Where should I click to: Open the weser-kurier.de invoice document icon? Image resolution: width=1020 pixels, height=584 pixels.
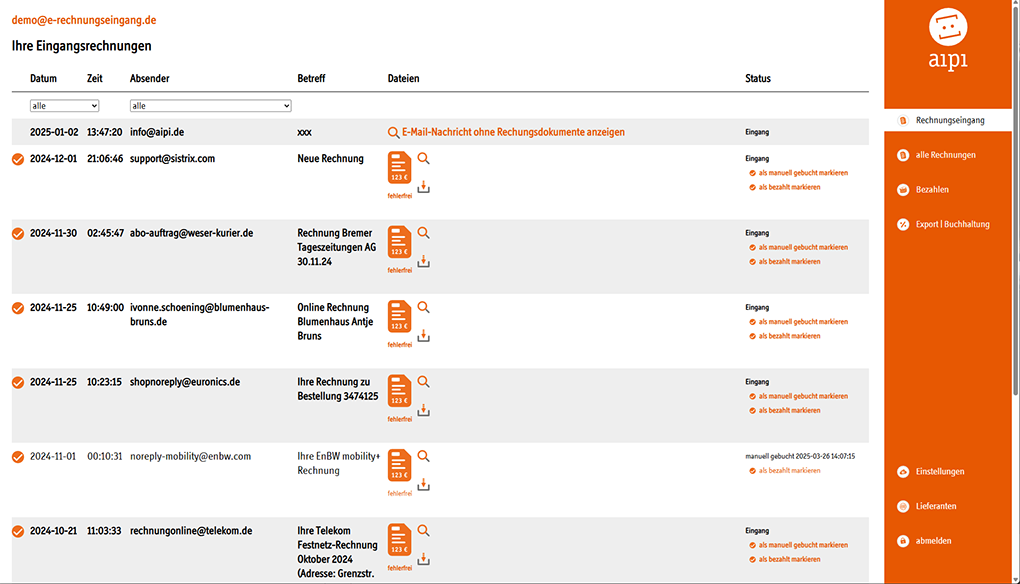pyautogui.click(x=399, y=242)
